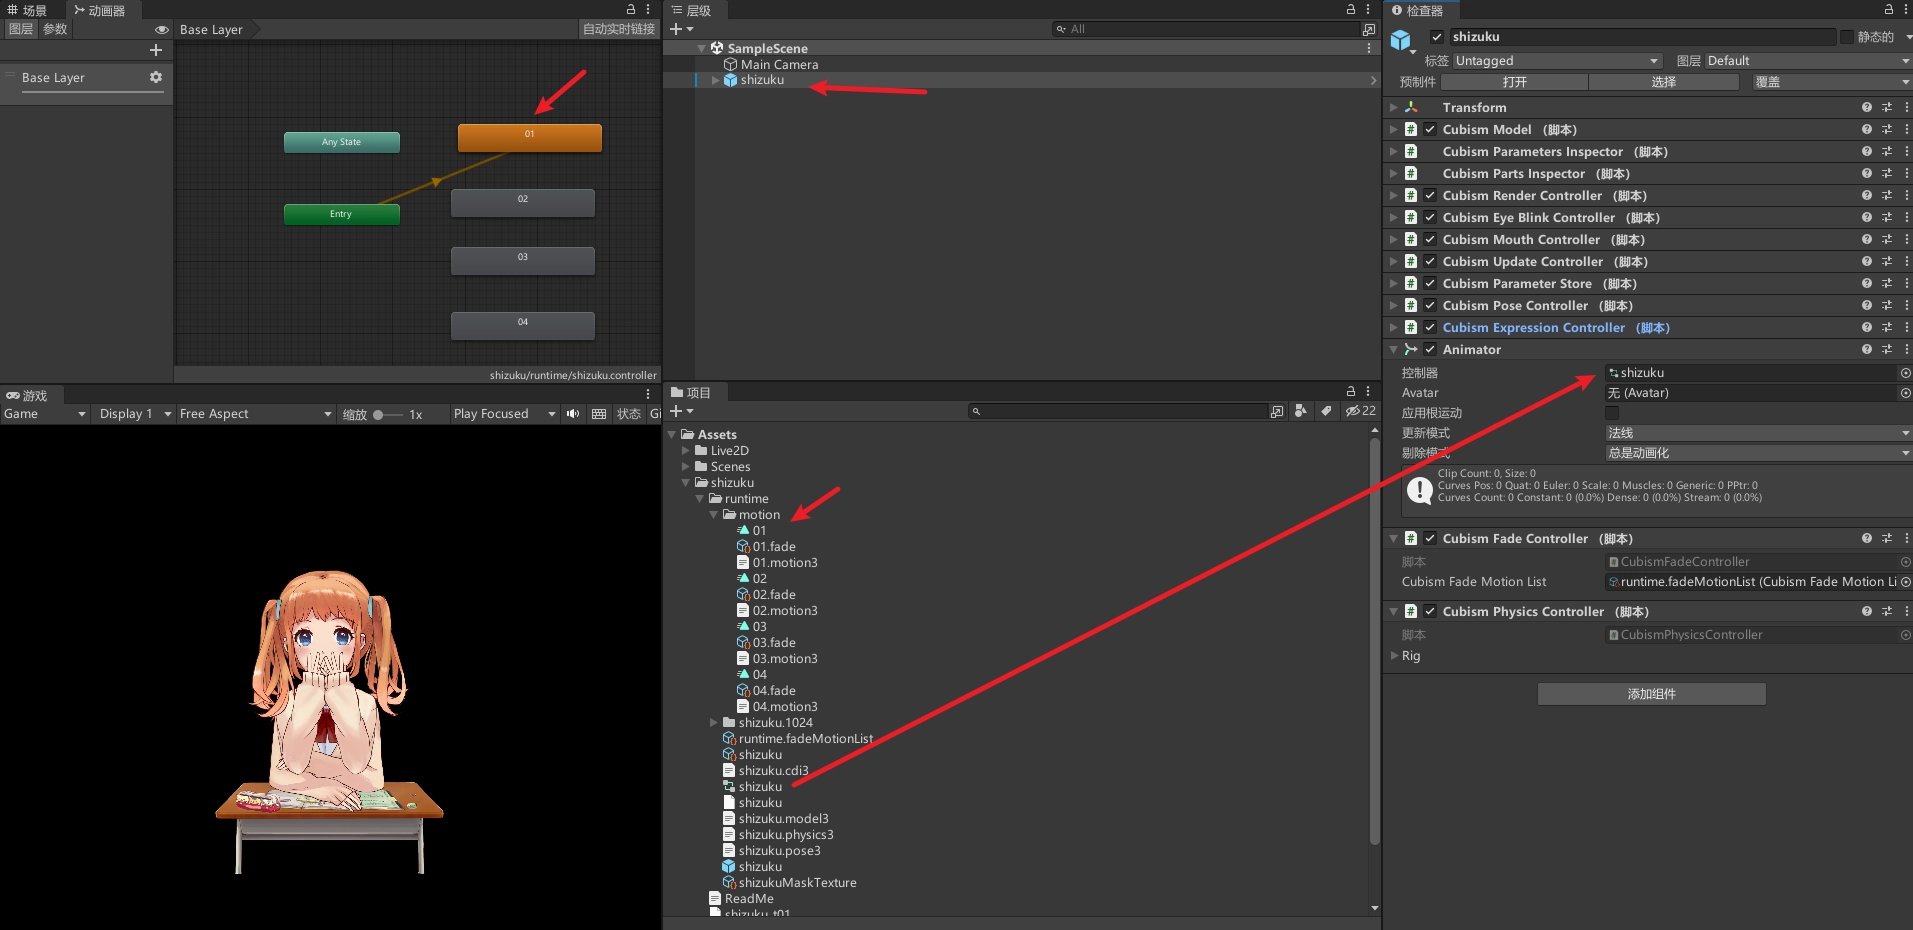Image resolution: width=1913 pixels, height=930 pixels.
Task: Click the shizuku prefab cube icon in Inspector
Action: [1401, 40]
